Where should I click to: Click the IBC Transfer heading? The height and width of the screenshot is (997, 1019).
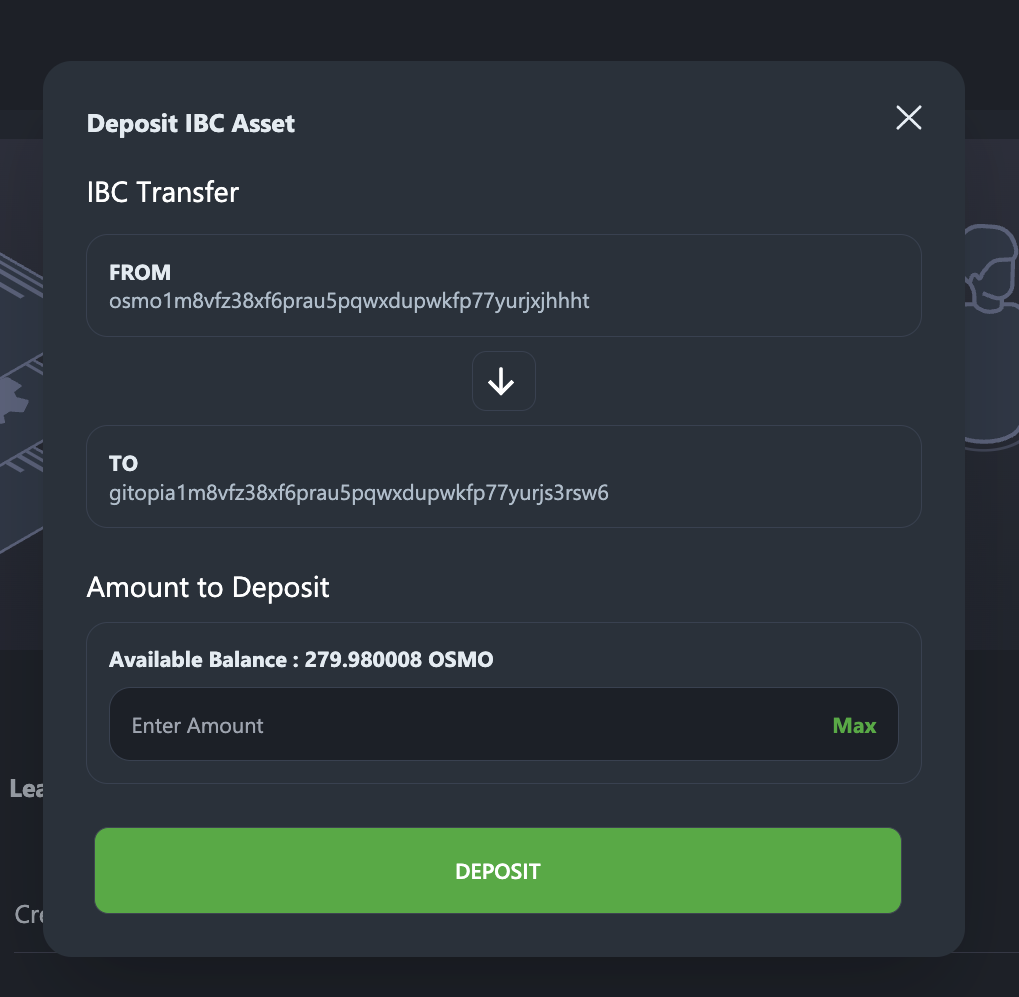tap(163, 192)
